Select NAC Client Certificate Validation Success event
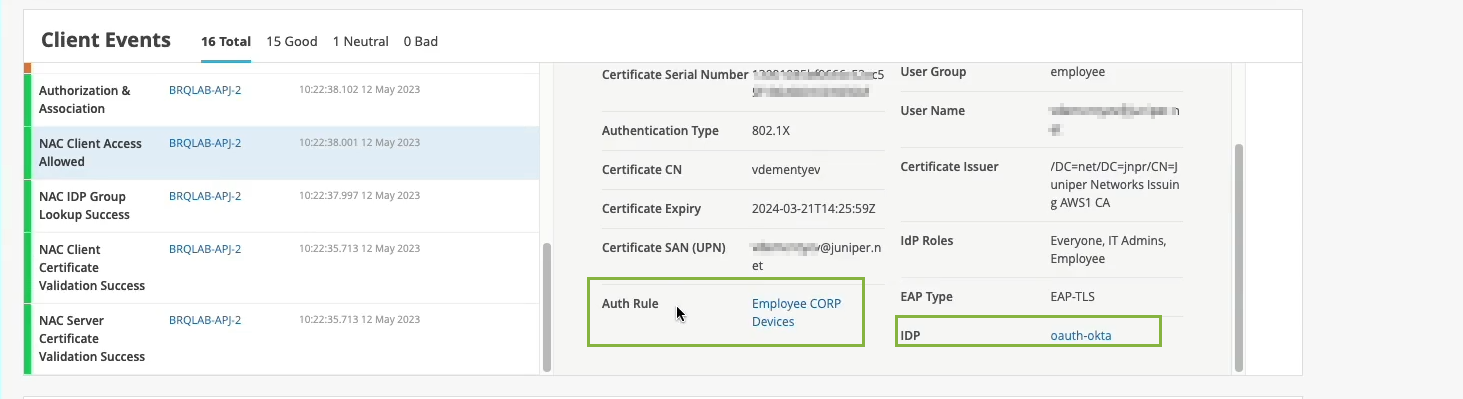1463x399 pixels. click(x=281, y=268)
